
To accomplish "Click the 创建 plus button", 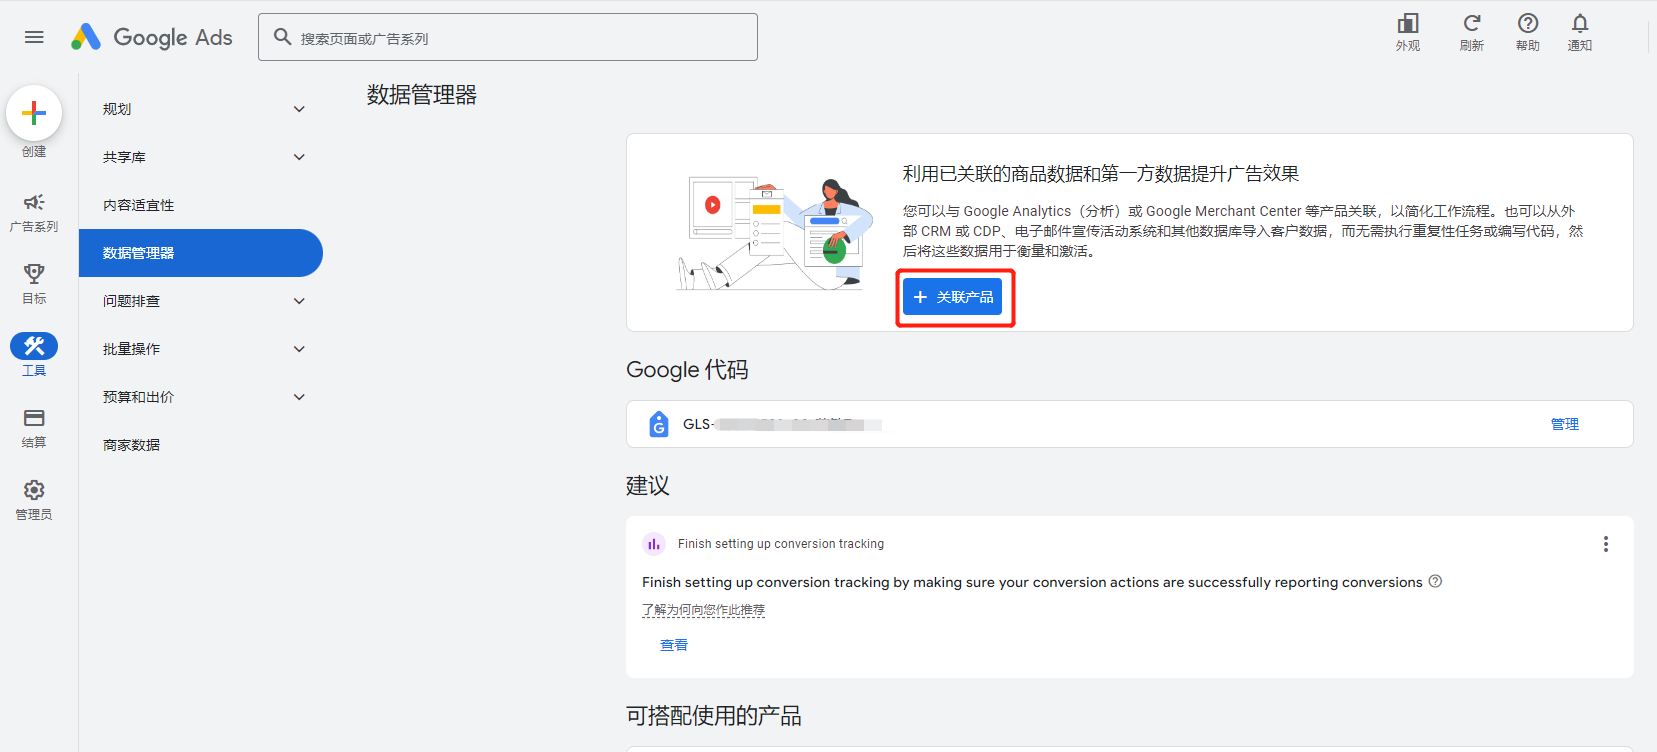I will click(x=34, y=113).
